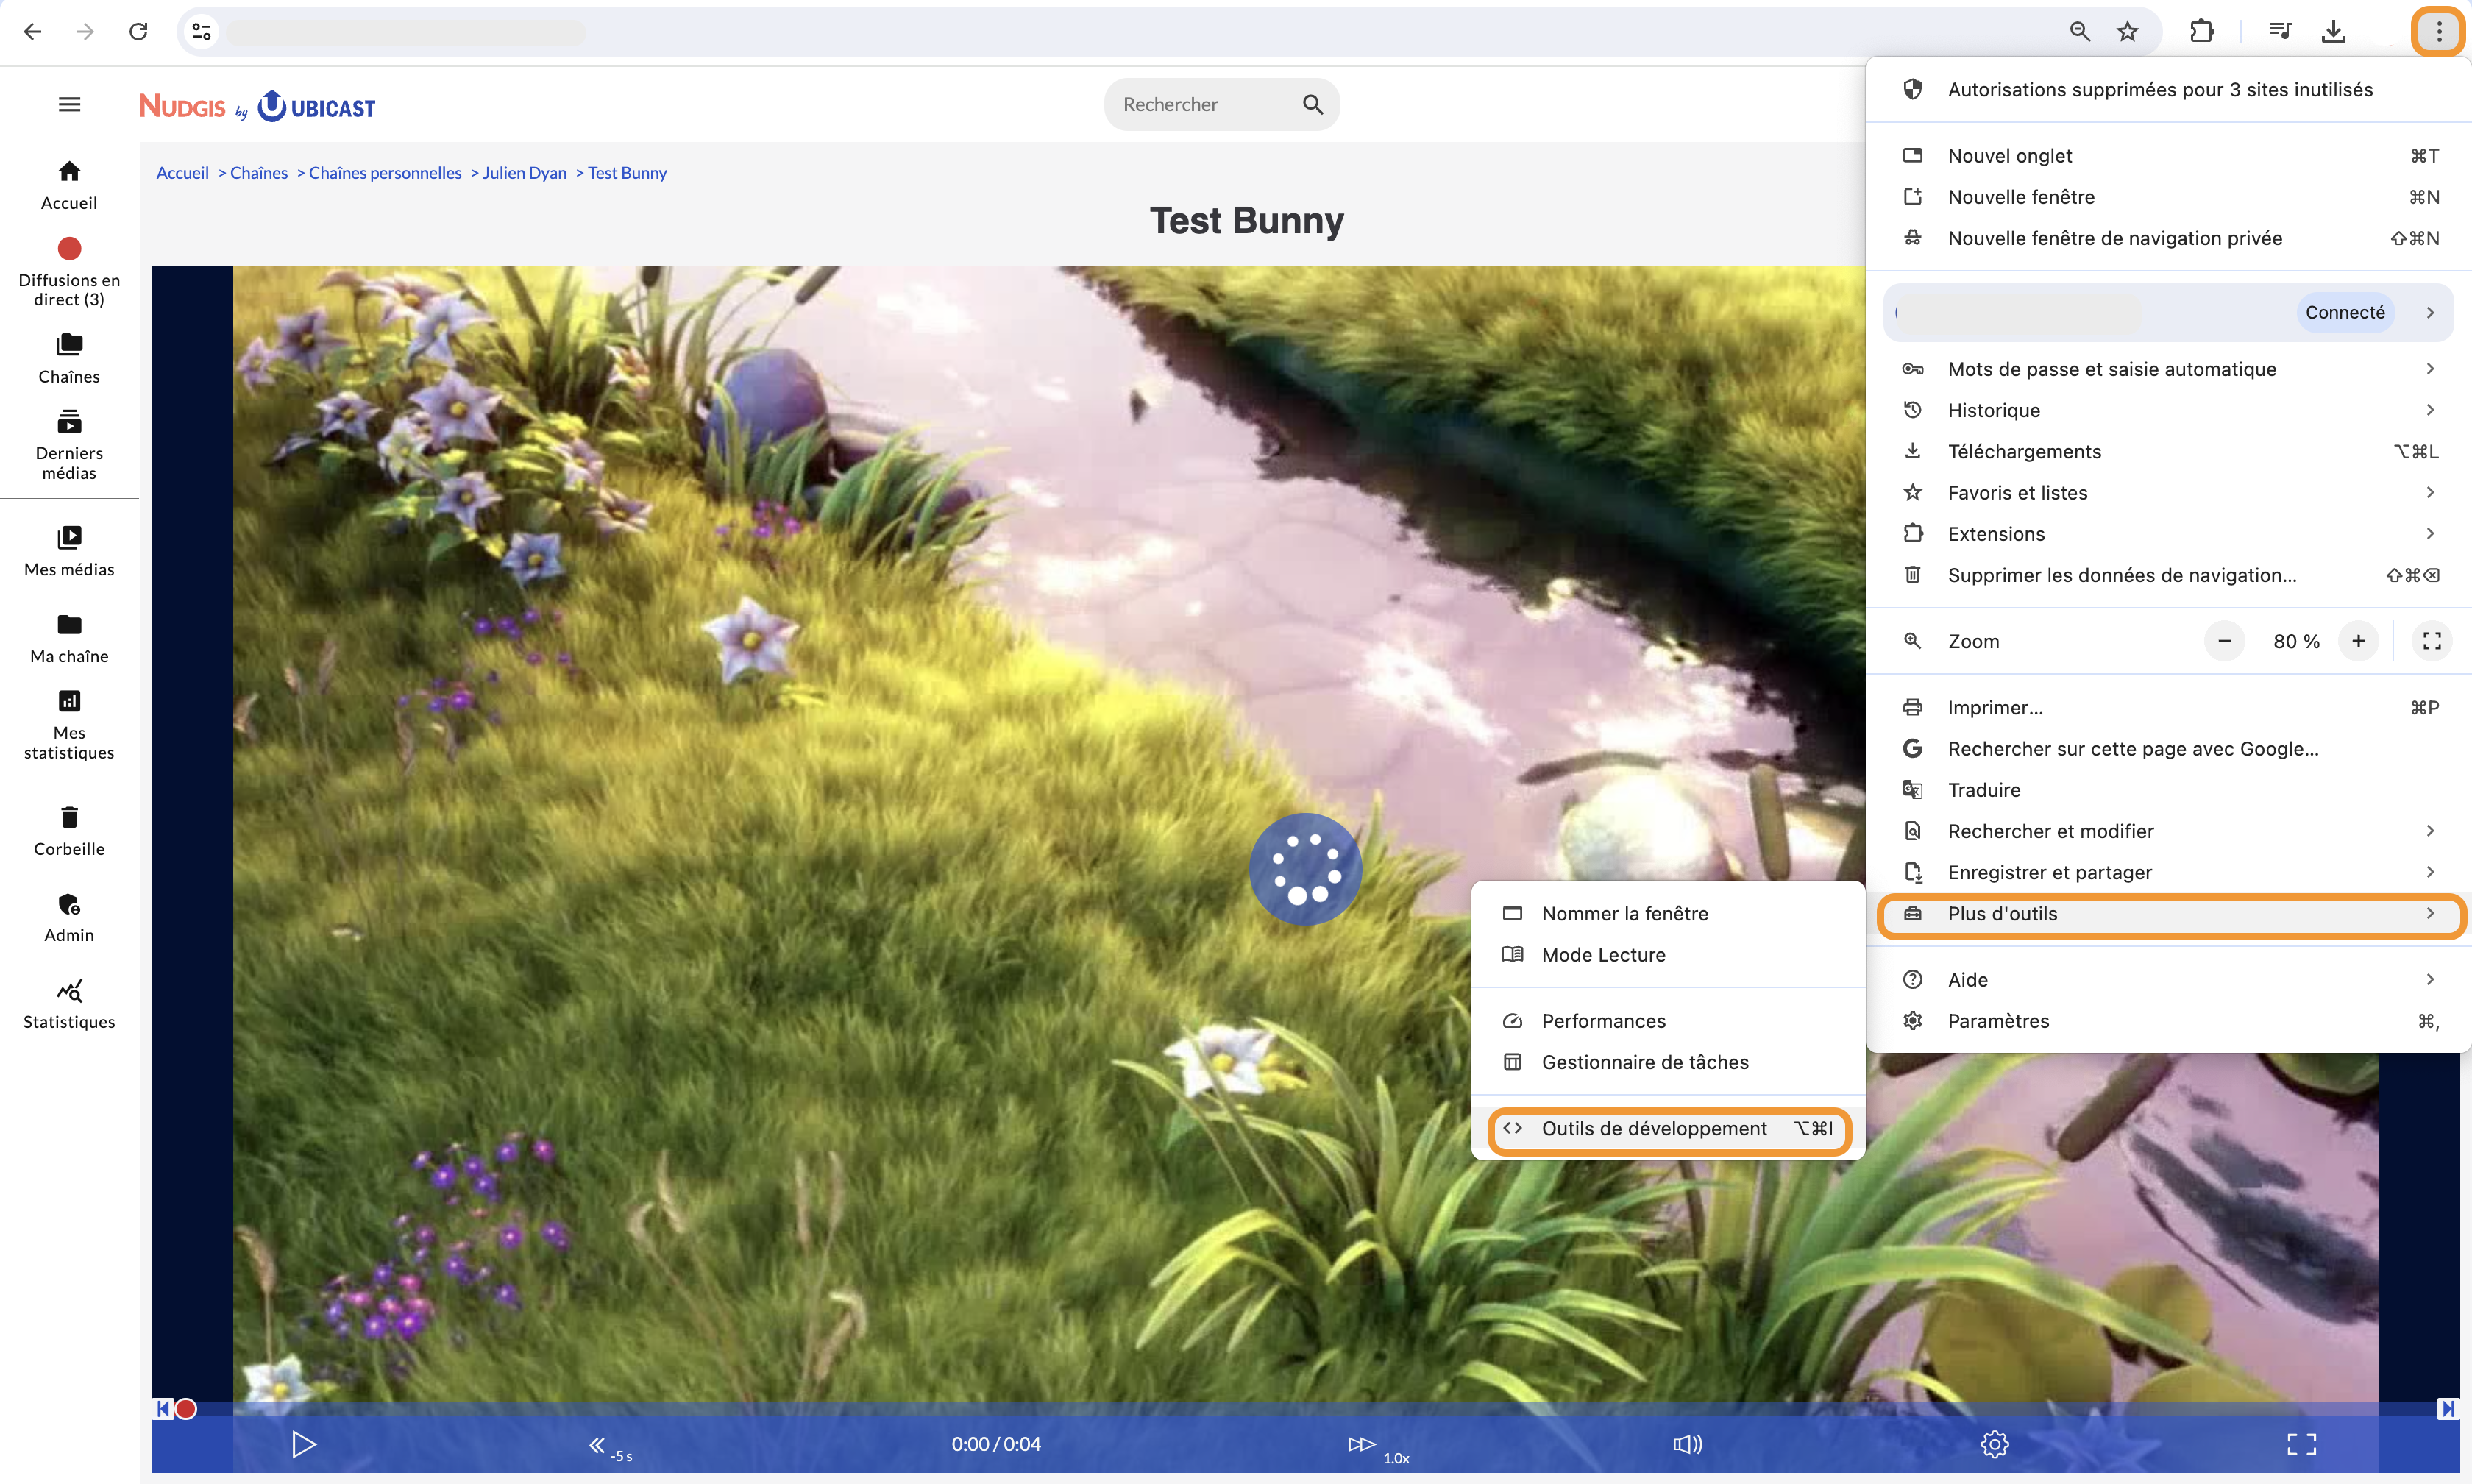The height and width of the screenshot is (1484, 2472).
Task: Select Nommer la fenêtre
Action: 1668,913
